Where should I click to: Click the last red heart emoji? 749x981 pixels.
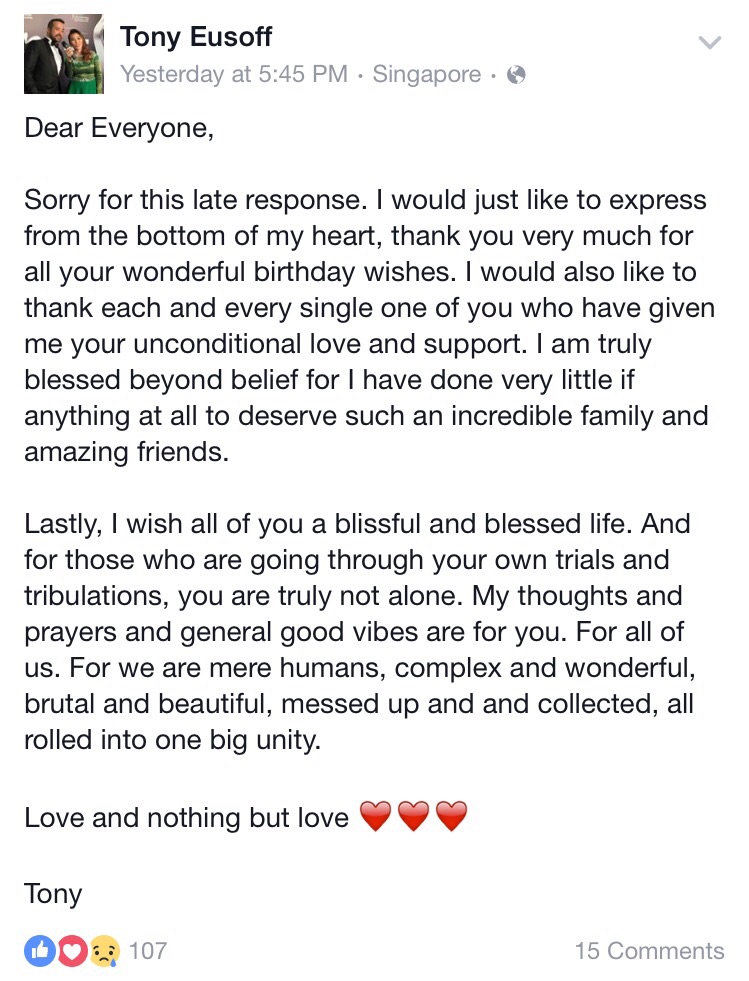(x=451, y=818)
